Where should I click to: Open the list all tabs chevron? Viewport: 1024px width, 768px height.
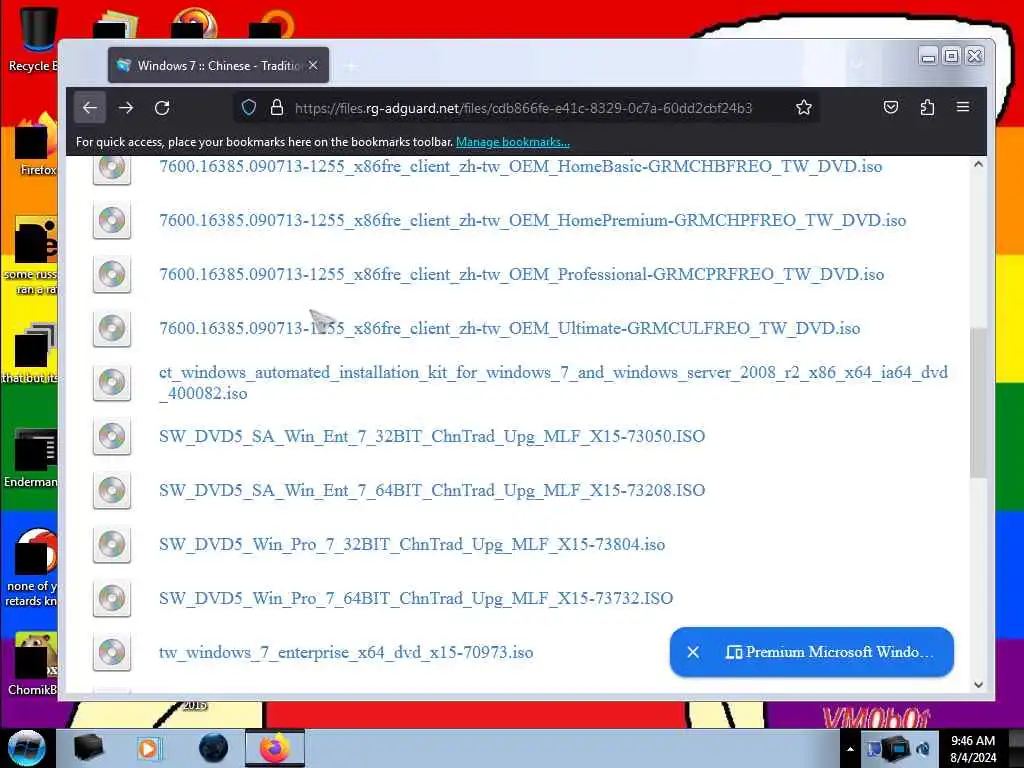pos(857,64)
